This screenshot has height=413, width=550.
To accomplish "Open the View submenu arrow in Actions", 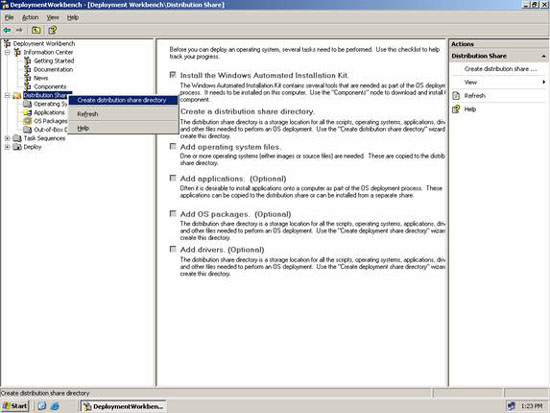I will click(x=544, y=82).
